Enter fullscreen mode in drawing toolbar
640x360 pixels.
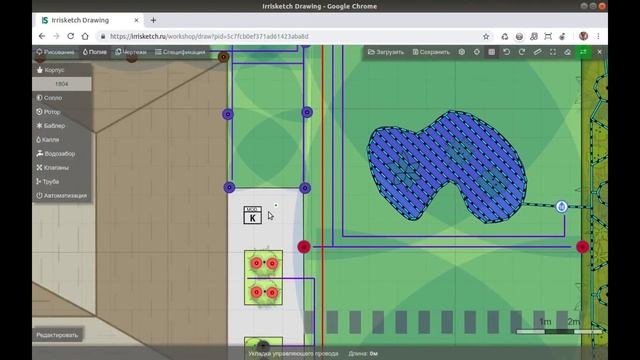click(x=553, y=52)
